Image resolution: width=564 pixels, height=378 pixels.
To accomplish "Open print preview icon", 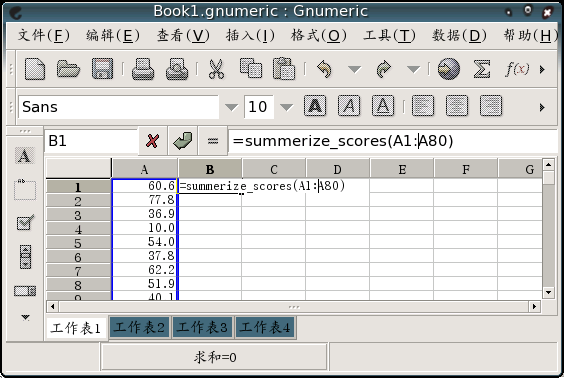I will click(x=177, y=69).
